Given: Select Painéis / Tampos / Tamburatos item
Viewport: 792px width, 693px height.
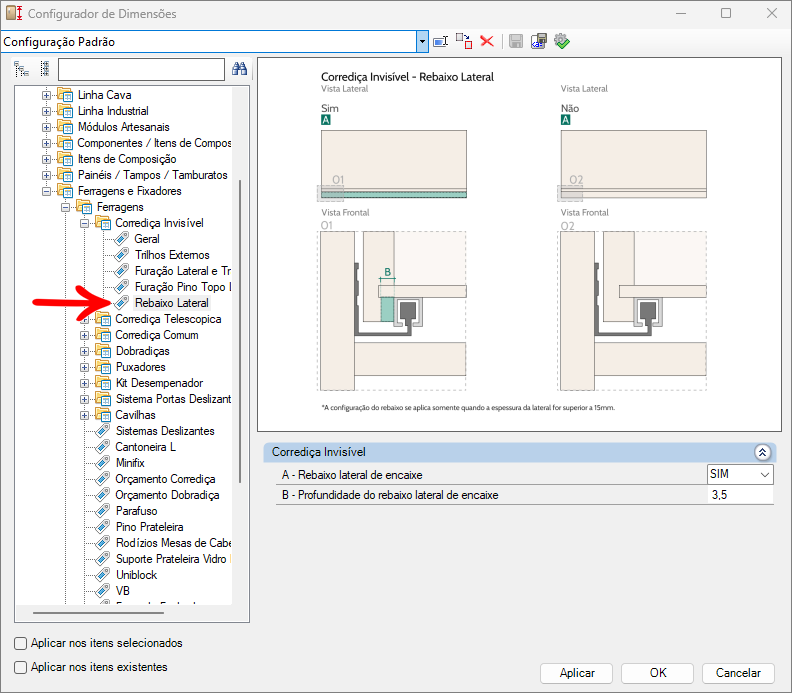Looking at the screenshot, I should pyautogui.click(x=153, y=175).
